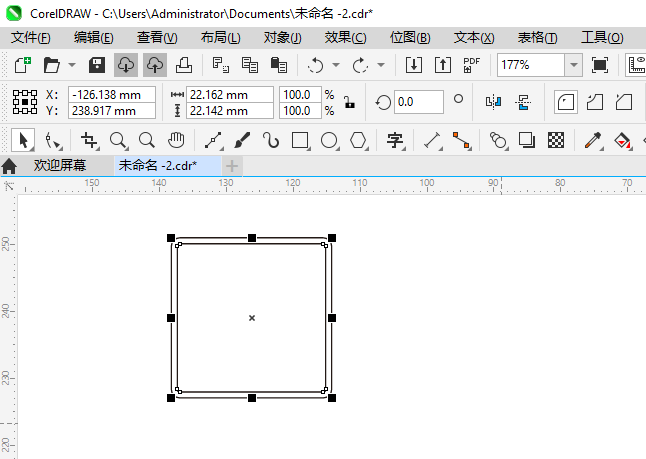
Task: Toggle rulers with the ruler icon
Action: click(x=637, y=65)
